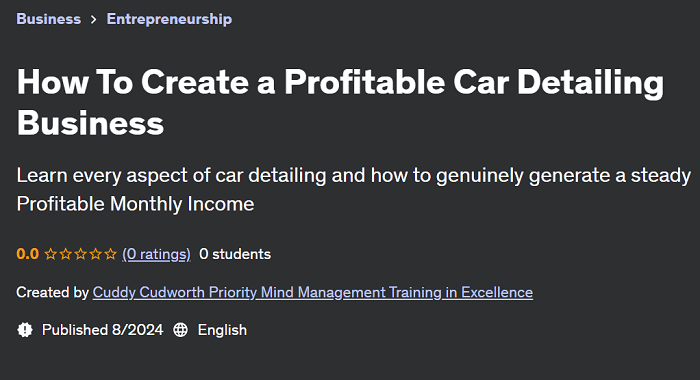The image size is (700, 380).
Task: Click the first rating star
Action: click(51, 254)
